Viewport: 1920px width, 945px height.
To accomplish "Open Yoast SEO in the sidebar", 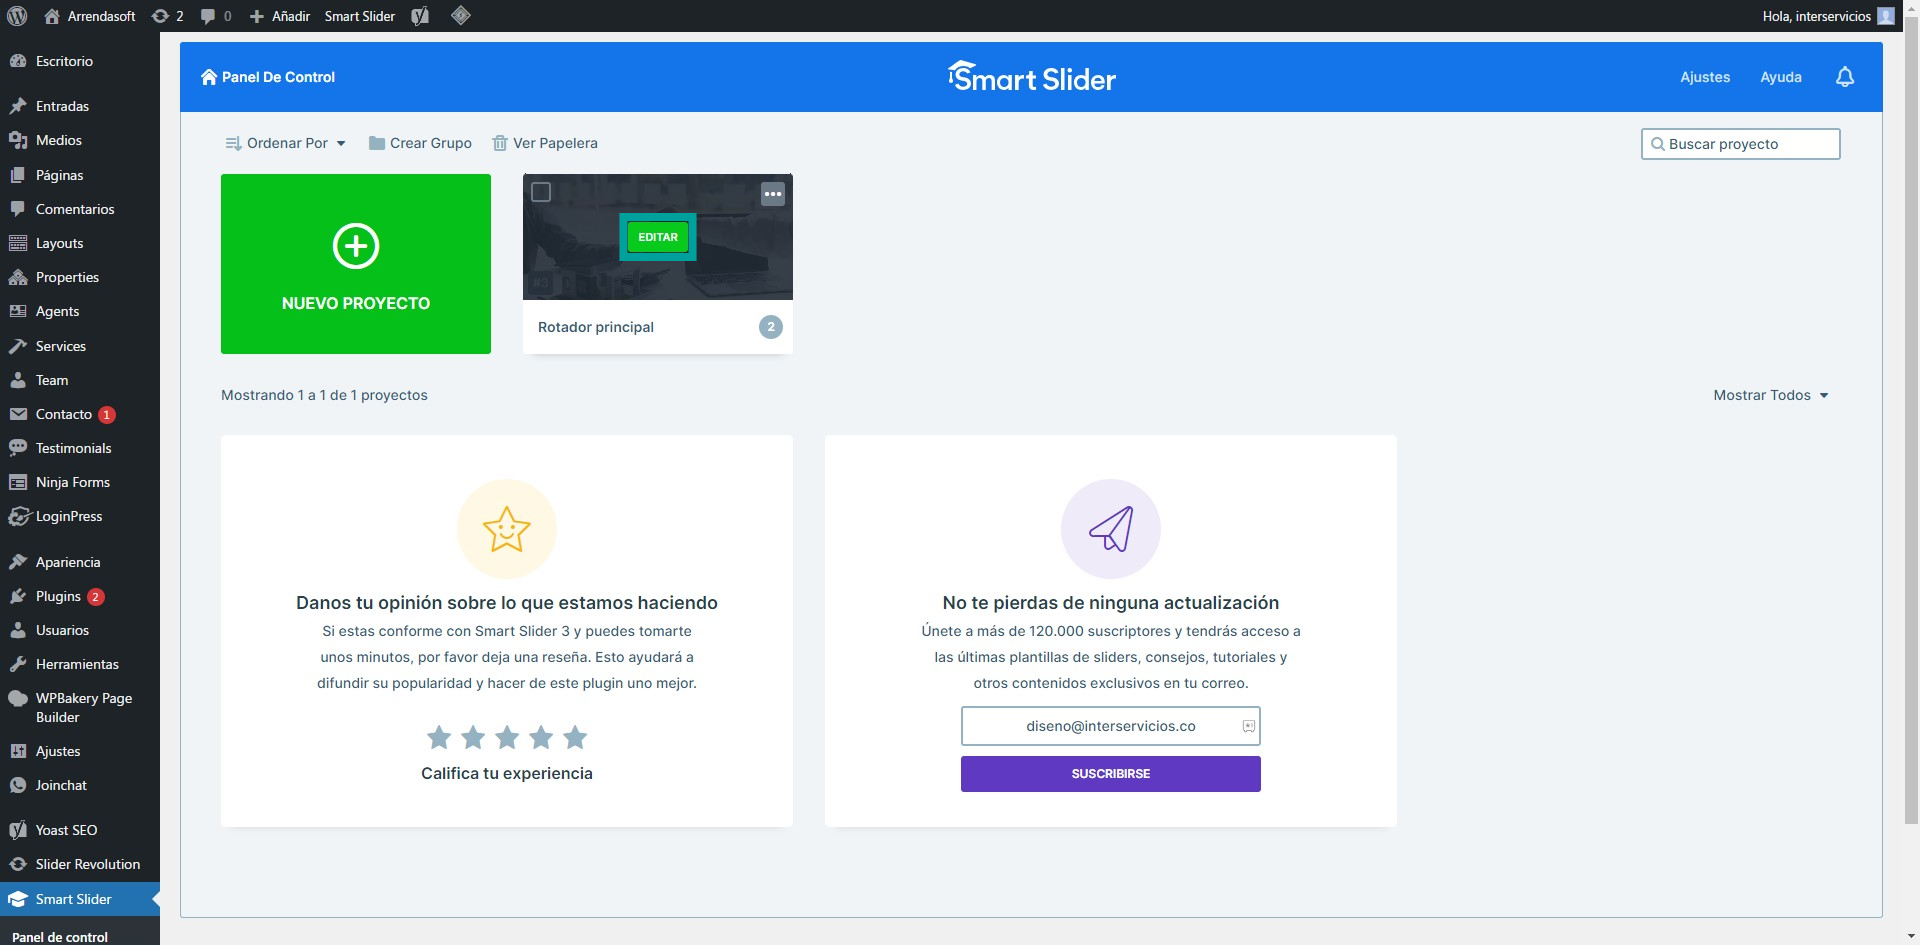I will coord(80,830).
